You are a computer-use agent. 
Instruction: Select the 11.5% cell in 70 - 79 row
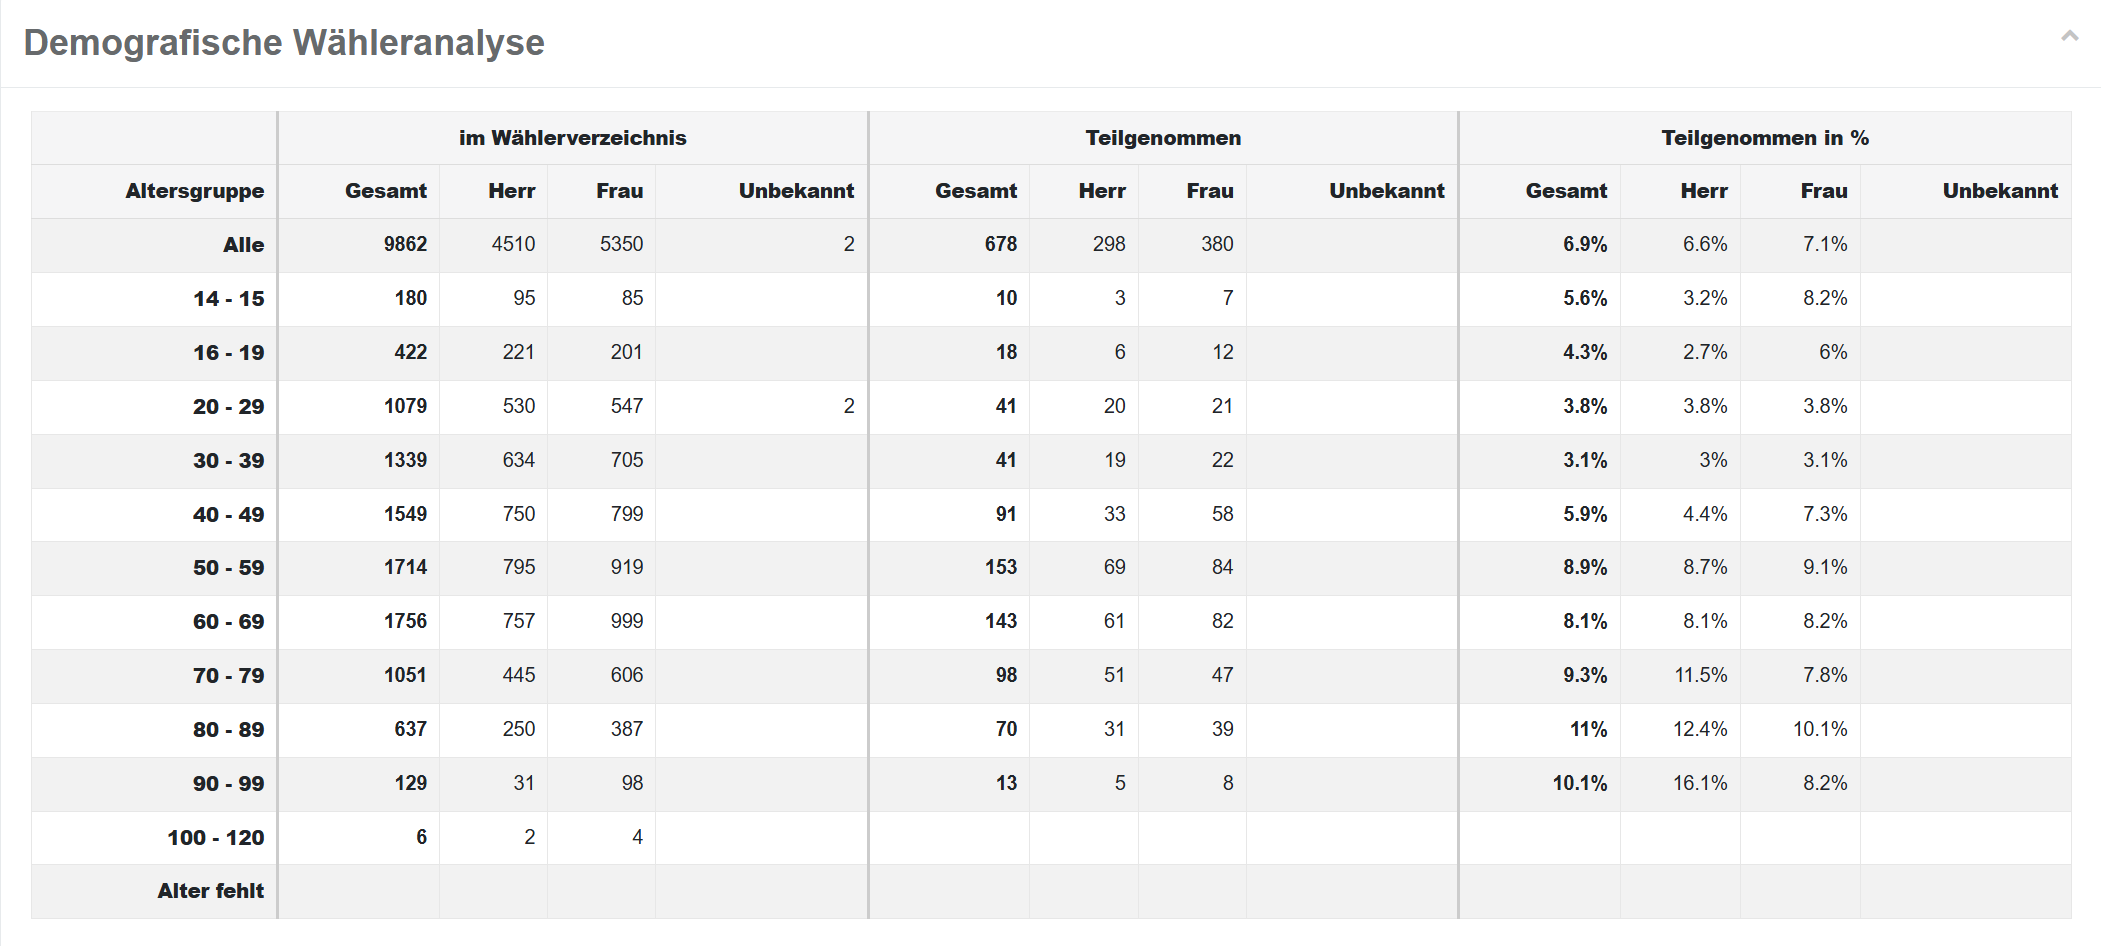coord(1700,676)
